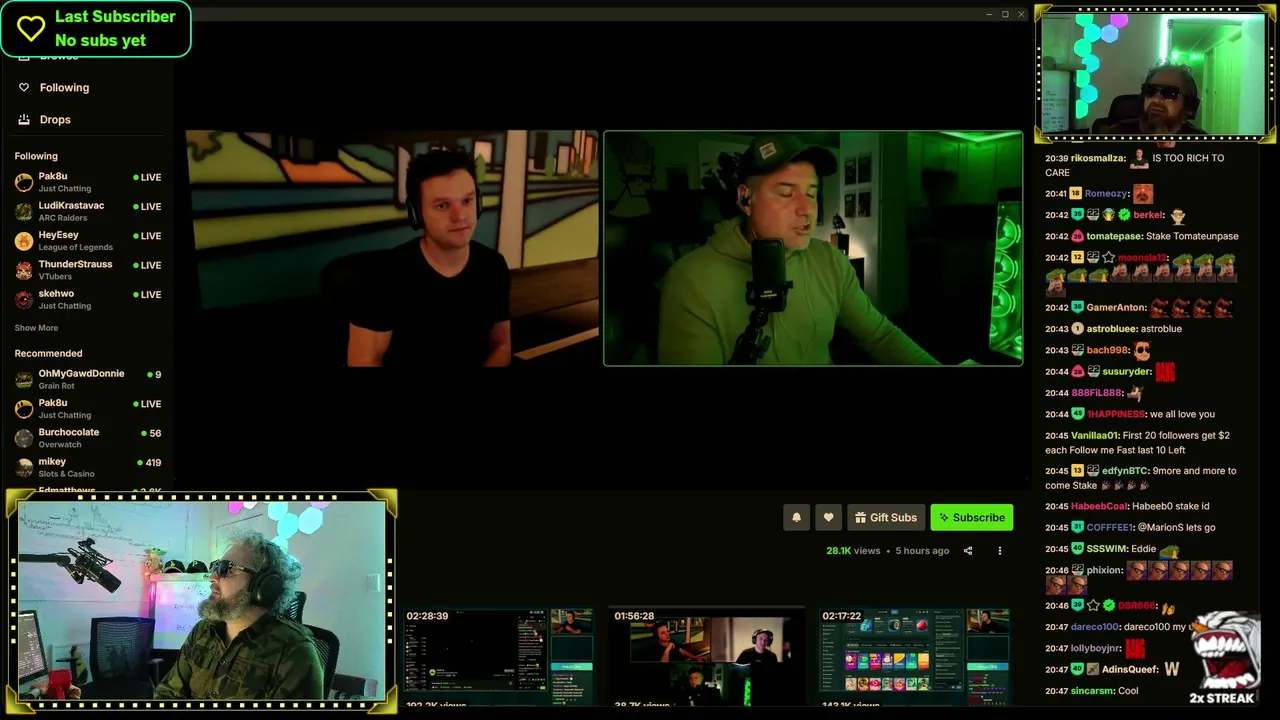This screenshot has width=1280, height=720.
Task: Select chat user SSSWIM
Action: 1106,549
